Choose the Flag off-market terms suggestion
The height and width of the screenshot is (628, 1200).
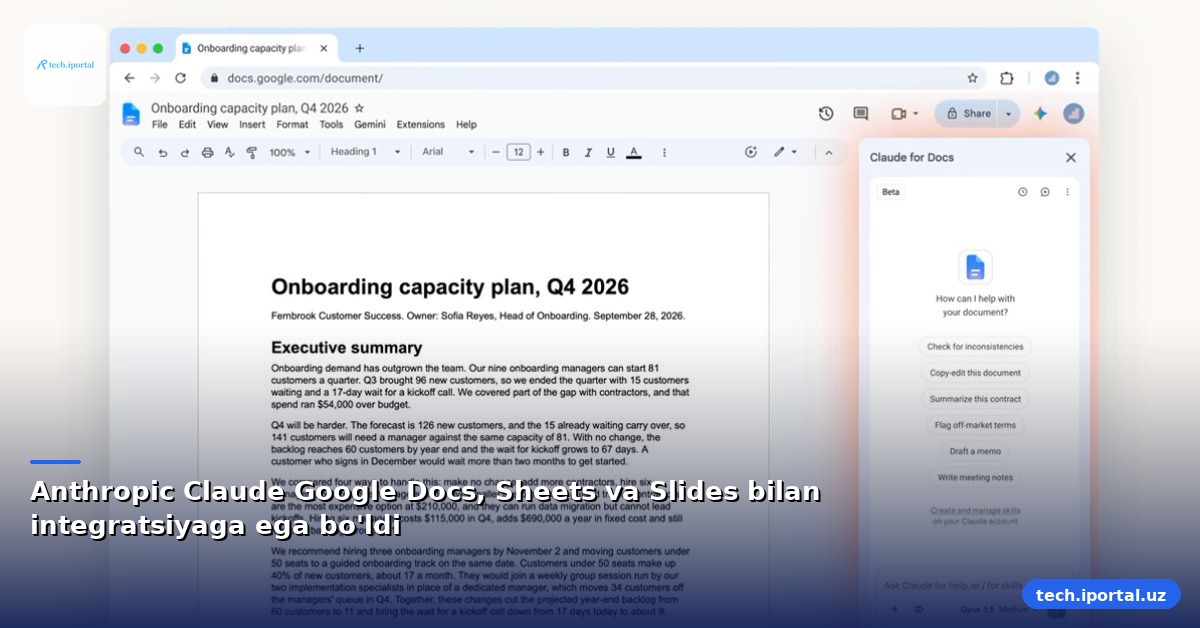[975, 425]
